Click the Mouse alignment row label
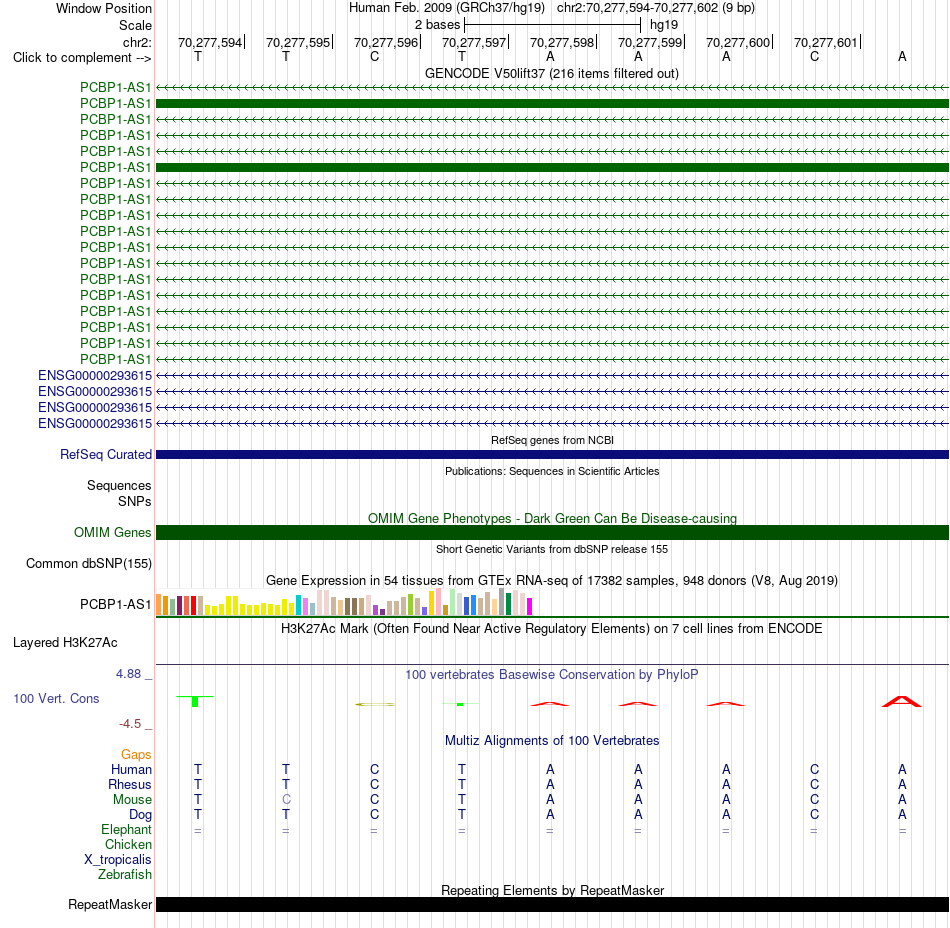This screenshot has width=950, height=928. tap(132, 800)
